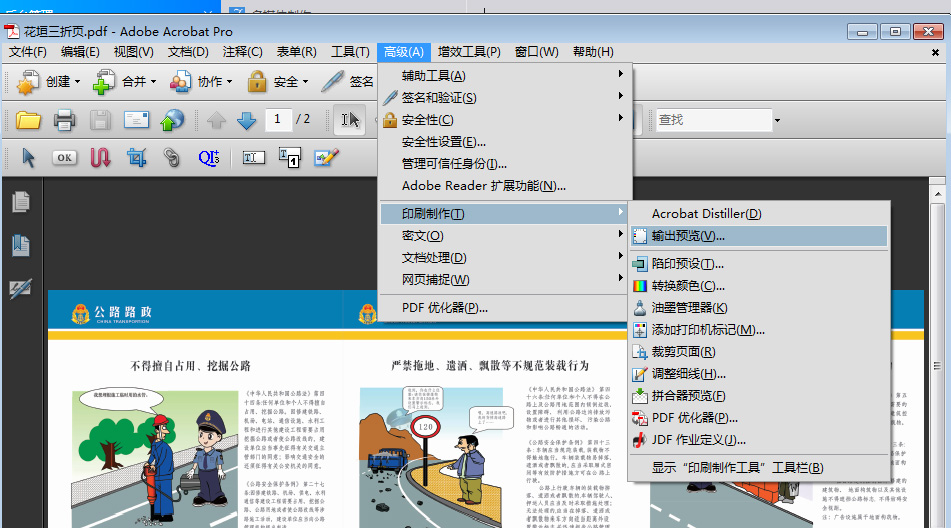Go to the next page arrow

pyautogui.click(x=246, y=120)
